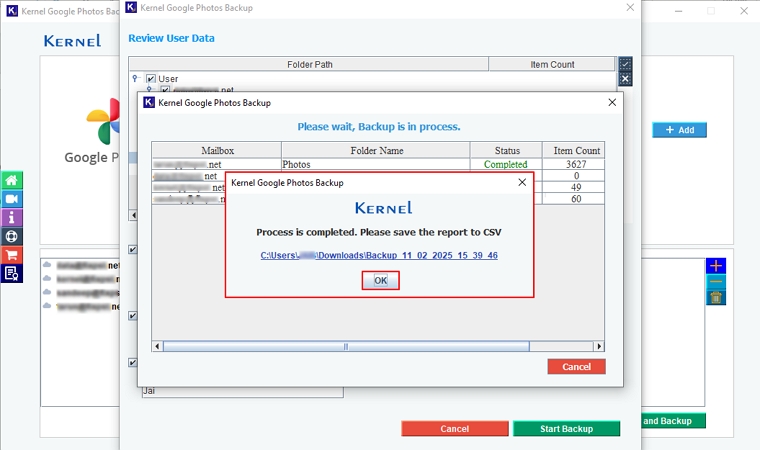Click the Add button in main window
760x450 pixels.
pyautogui.click(x=679, y=130)
